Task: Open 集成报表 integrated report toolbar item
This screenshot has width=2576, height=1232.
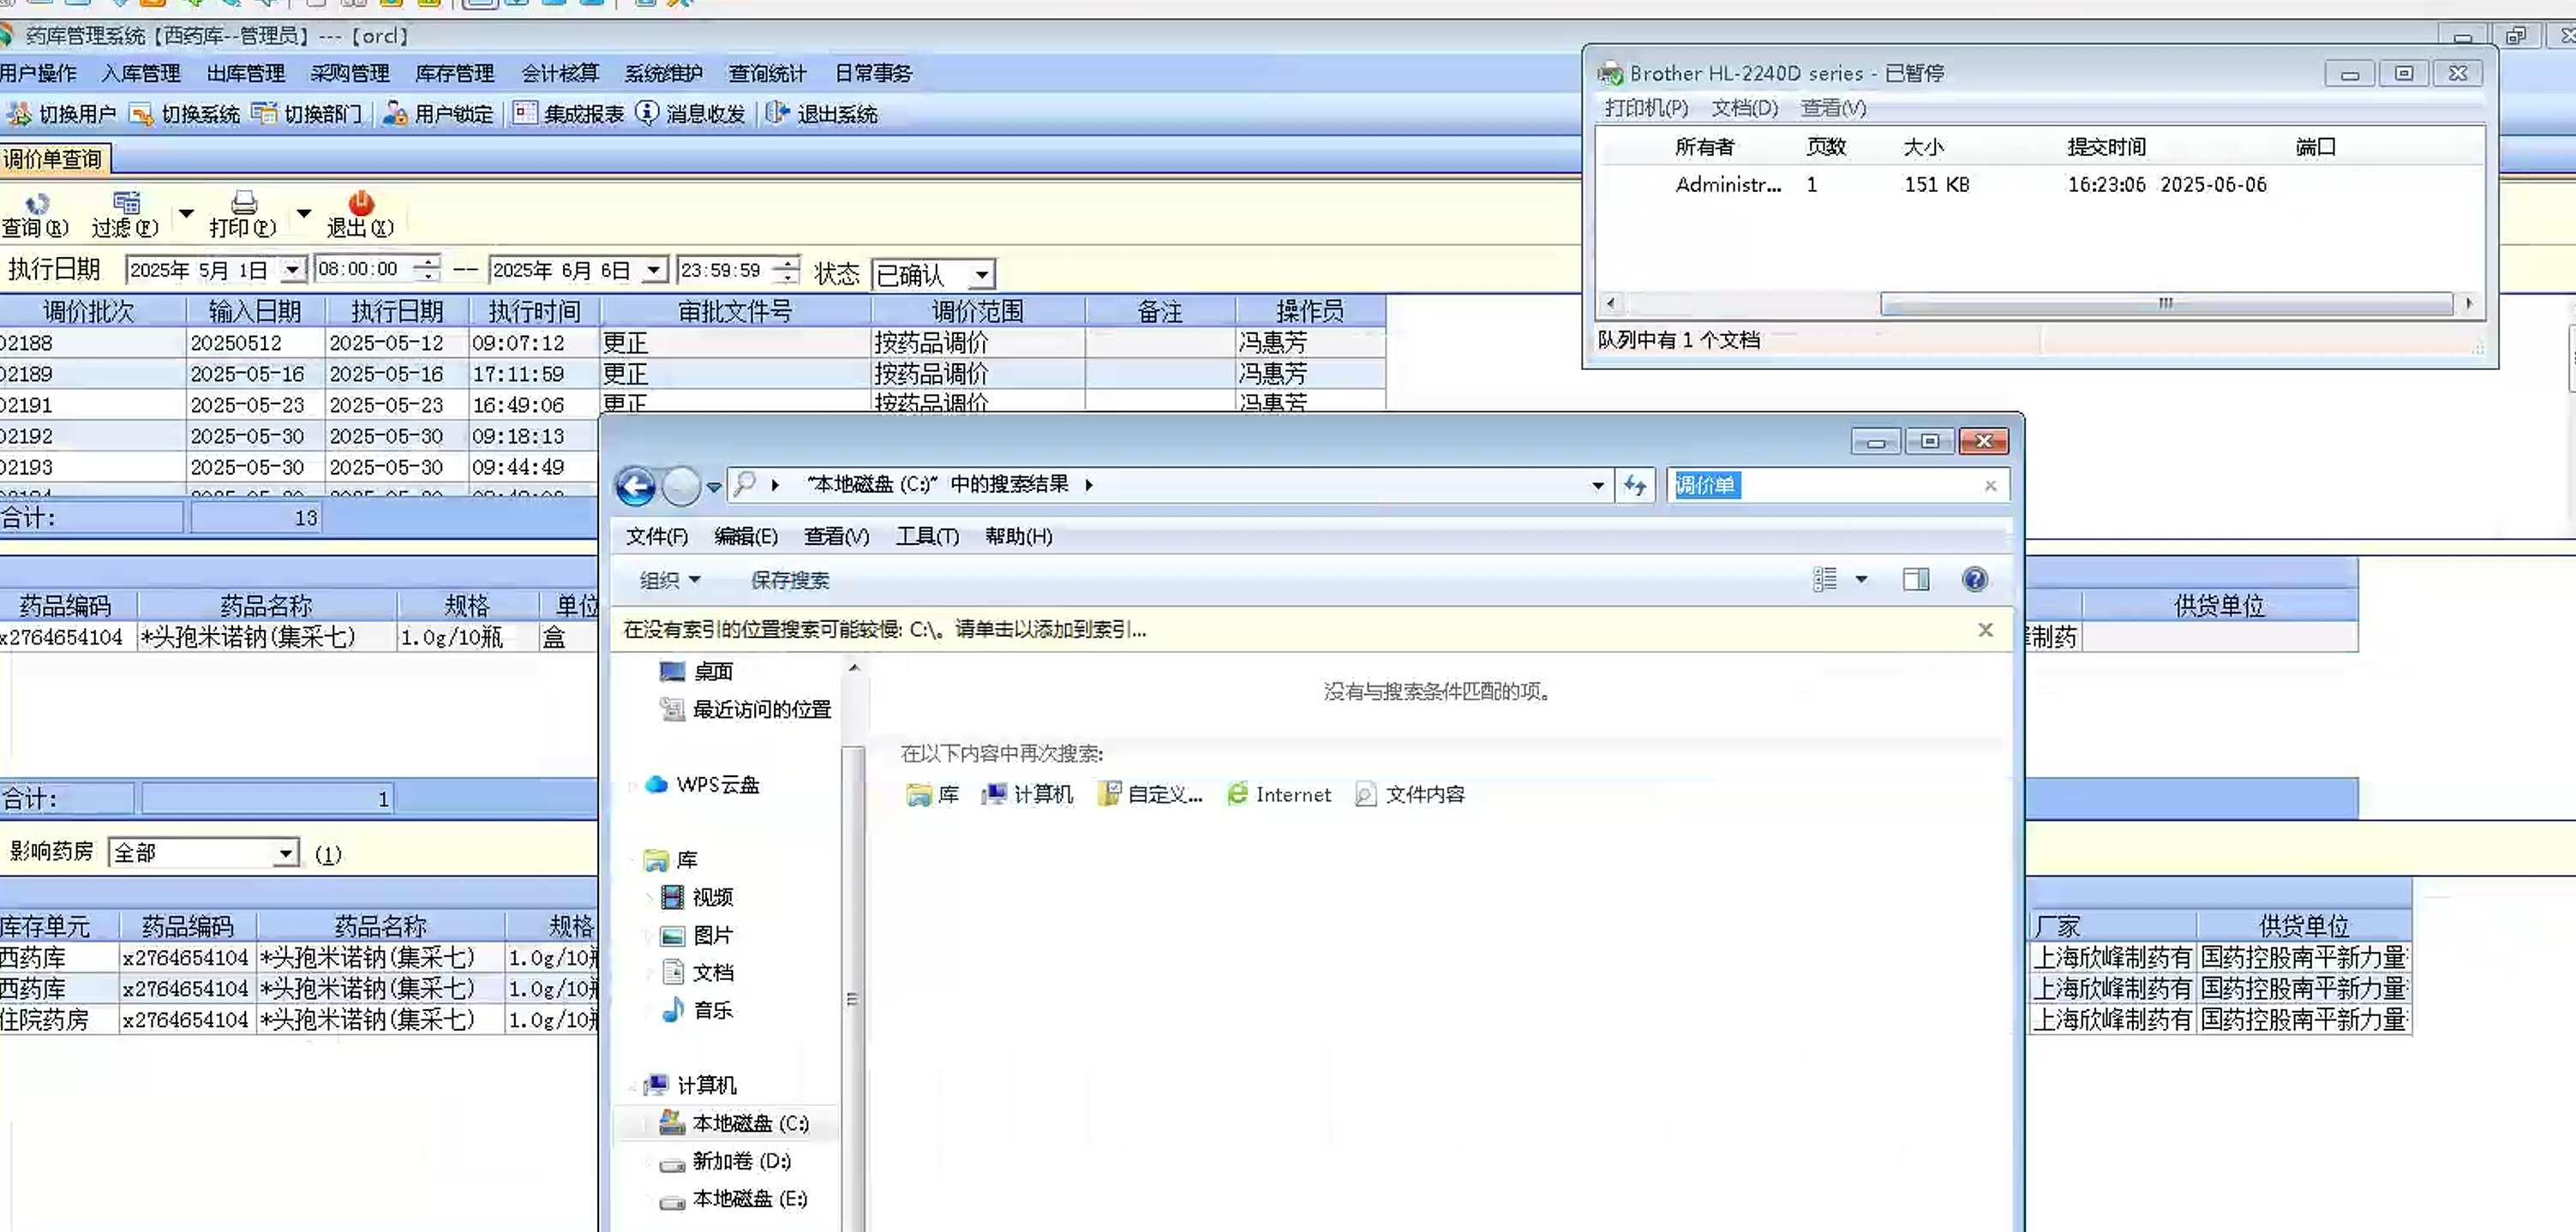Action: (x=568, y=114)
